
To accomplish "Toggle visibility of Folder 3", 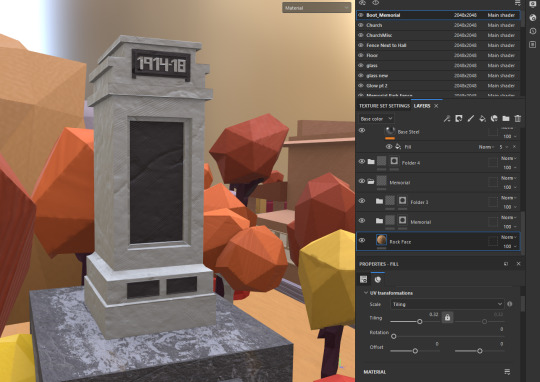I will tap(362, 201).
